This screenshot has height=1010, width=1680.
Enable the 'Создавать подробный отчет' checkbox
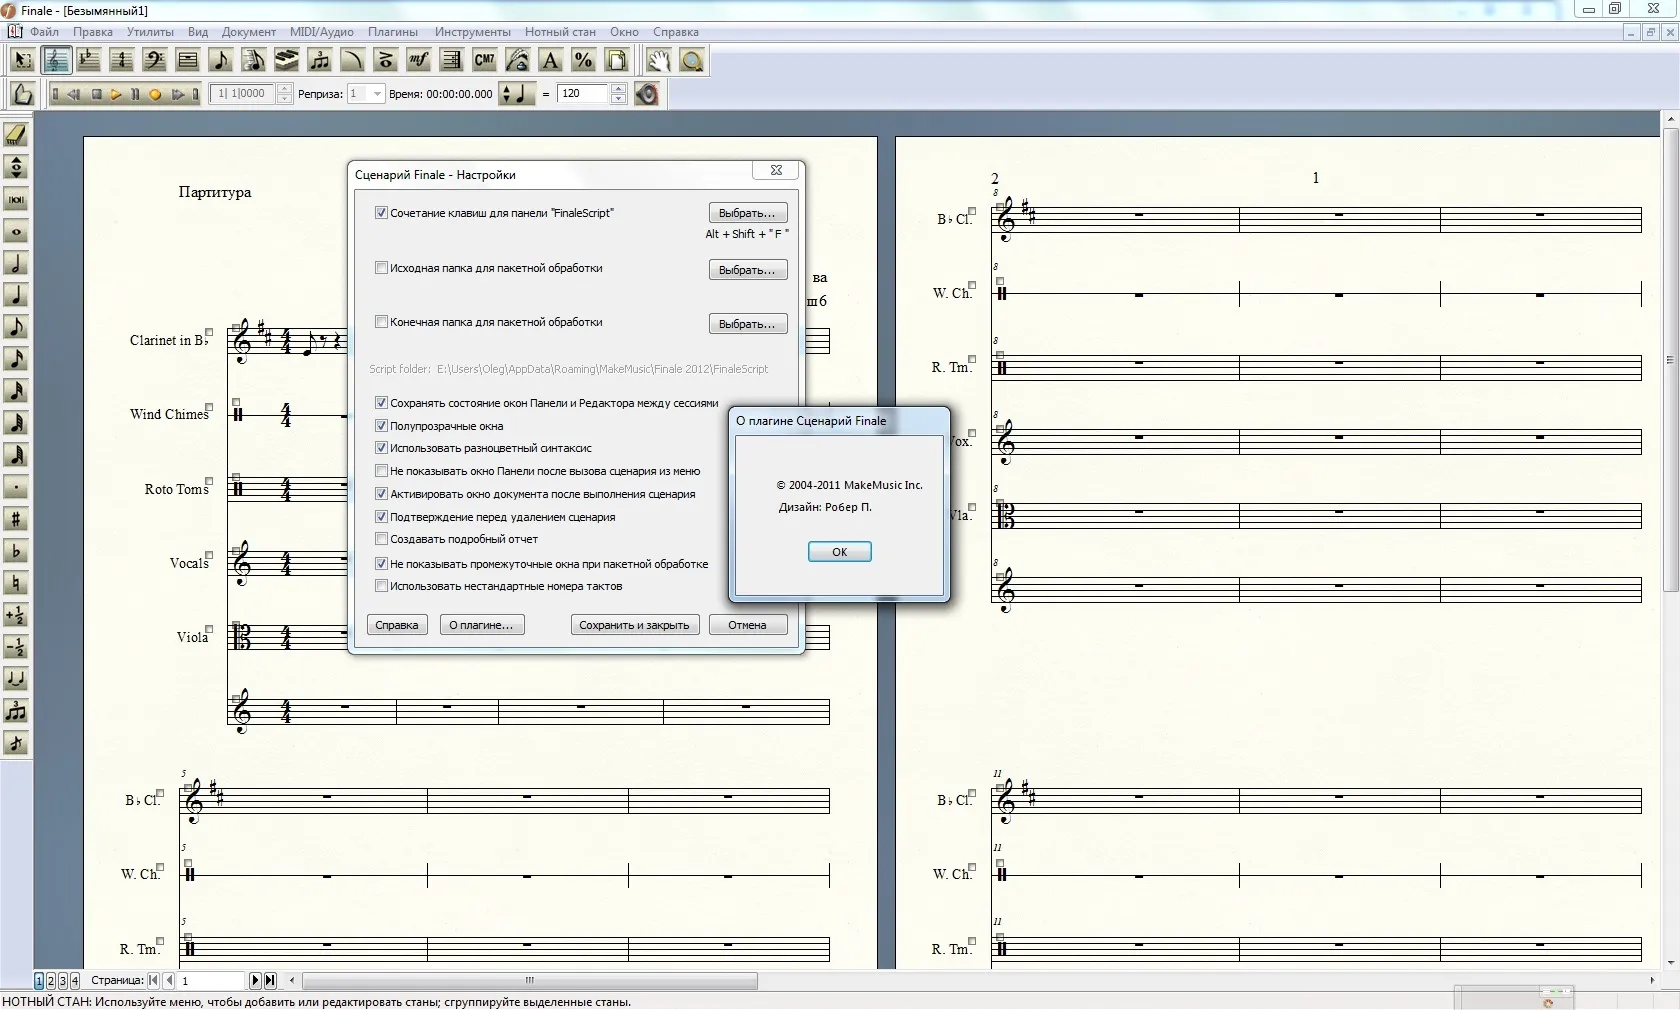381,539
